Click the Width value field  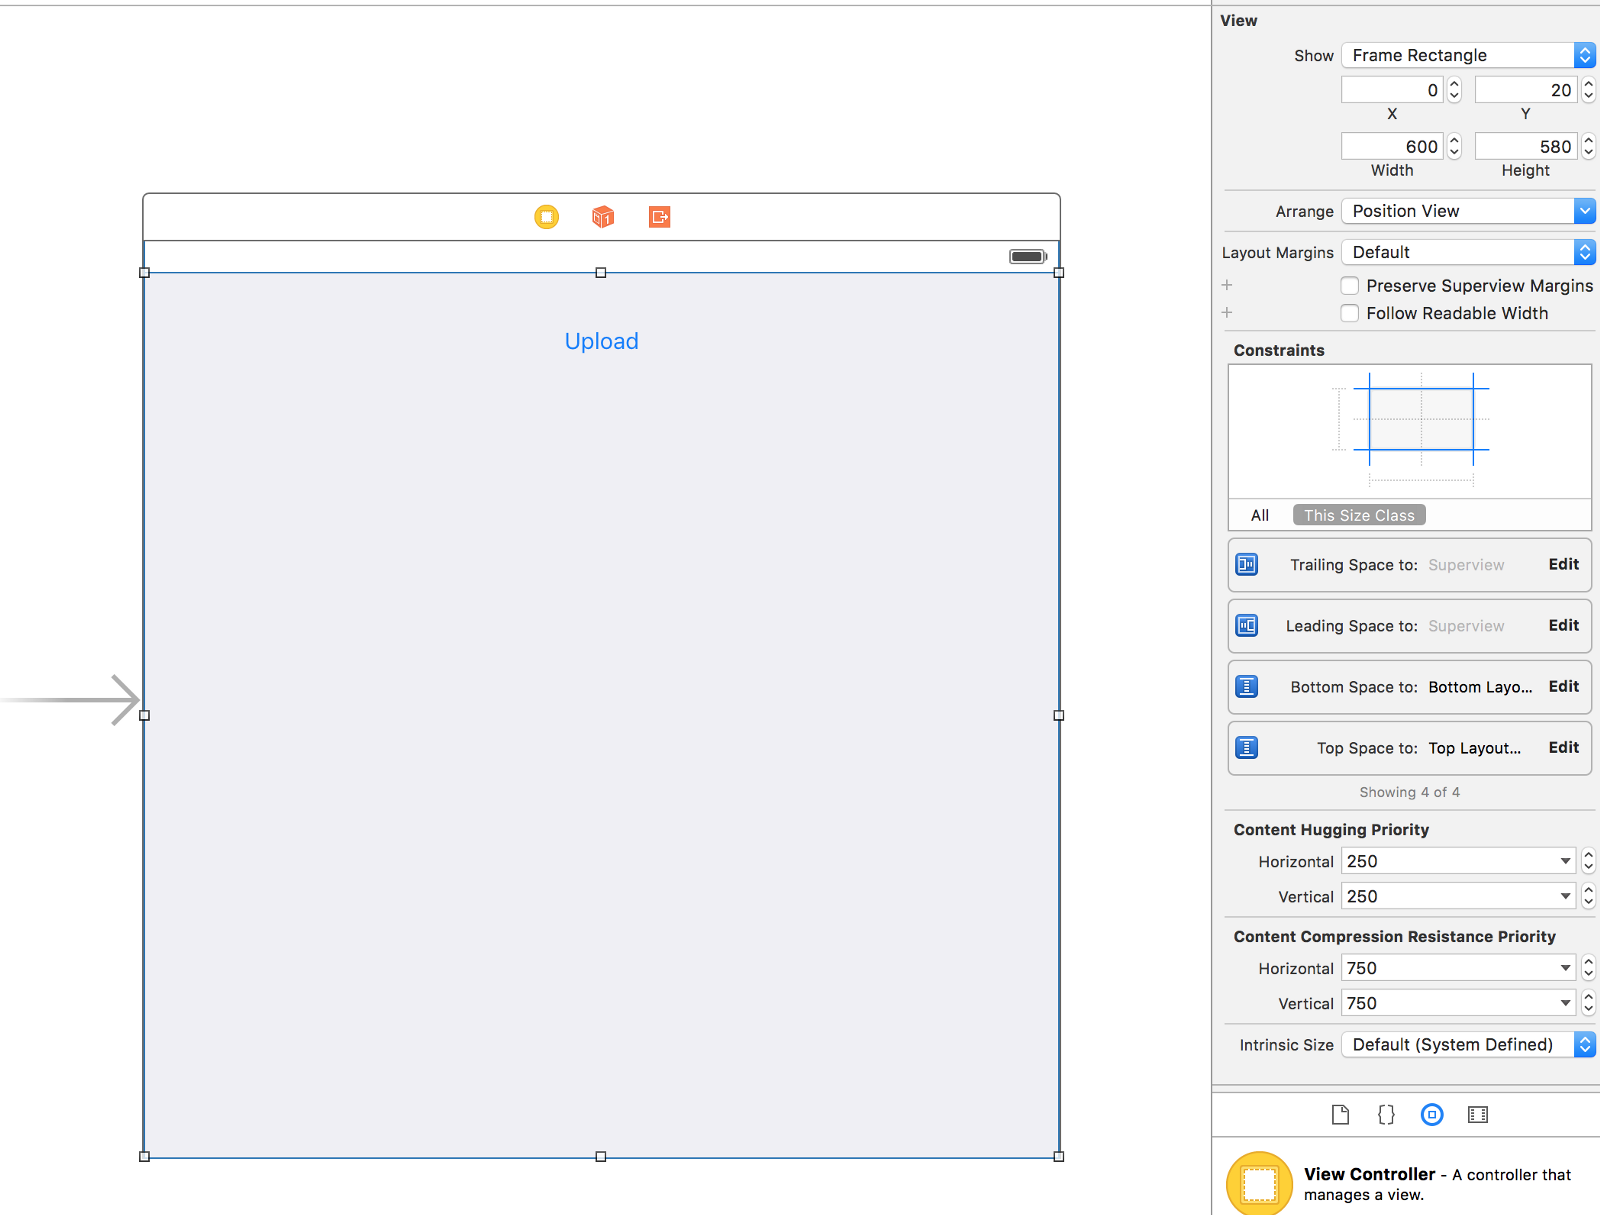pos(1392,147)
